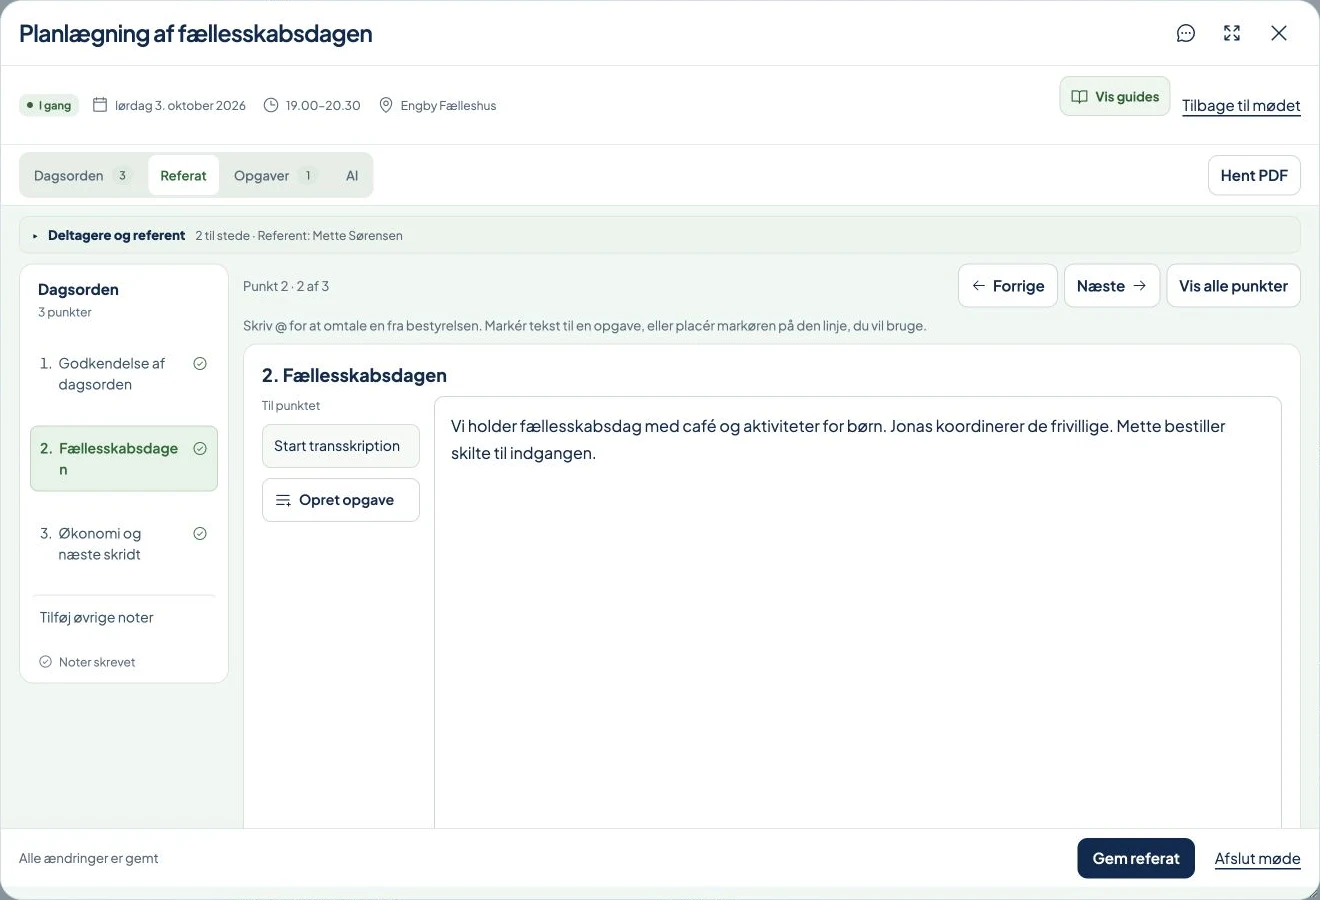Screen dimensions: 1320x900
Task: Start transcription with Start transskription button
Action: 341,446
